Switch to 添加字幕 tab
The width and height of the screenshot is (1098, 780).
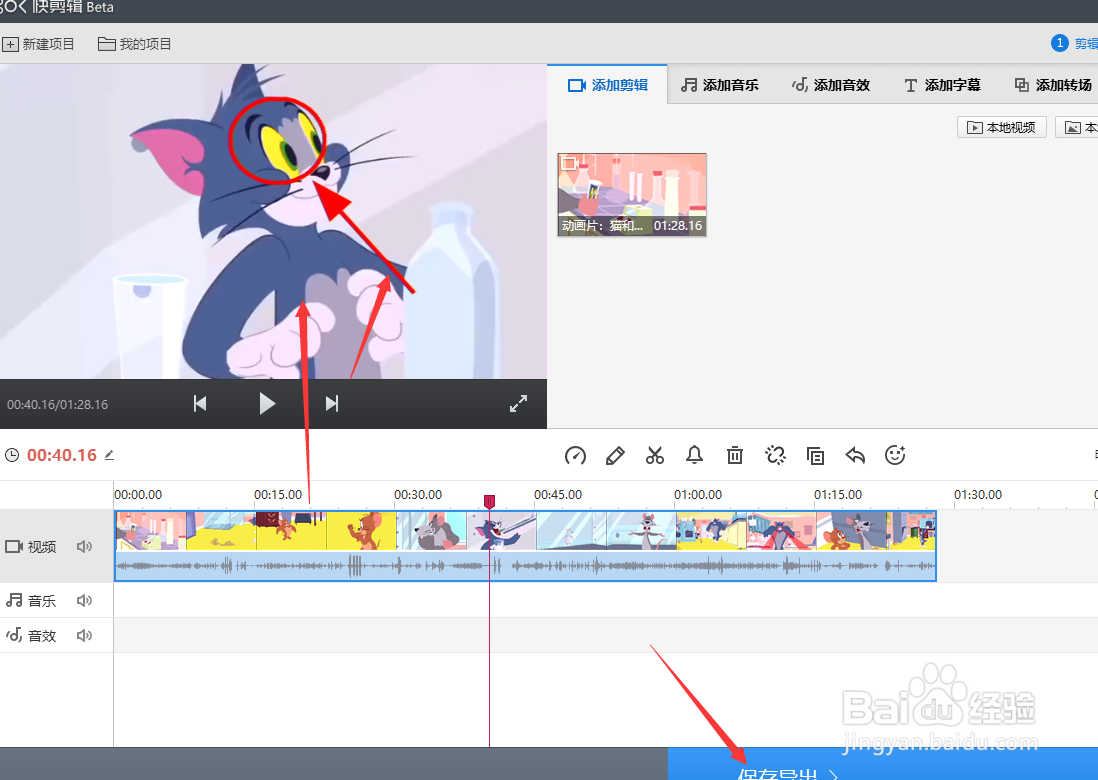pyautogui.click(x=942, y=85)
